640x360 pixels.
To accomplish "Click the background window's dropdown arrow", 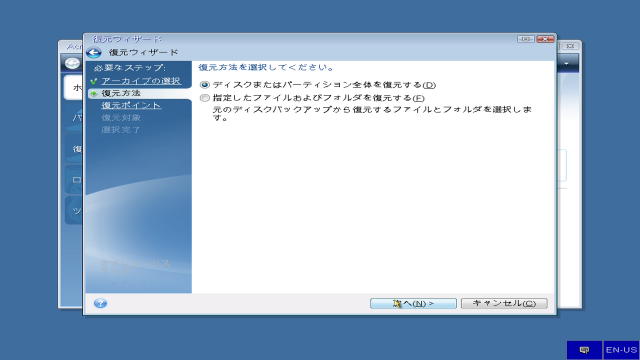I will pos(567,64).
